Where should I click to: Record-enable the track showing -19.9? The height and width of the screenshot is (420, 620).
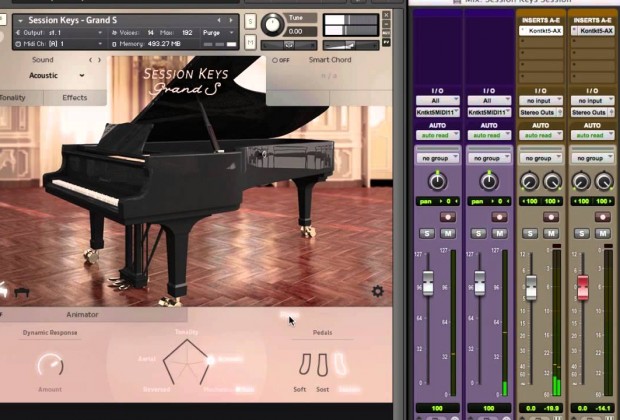(x=551, y=217)
